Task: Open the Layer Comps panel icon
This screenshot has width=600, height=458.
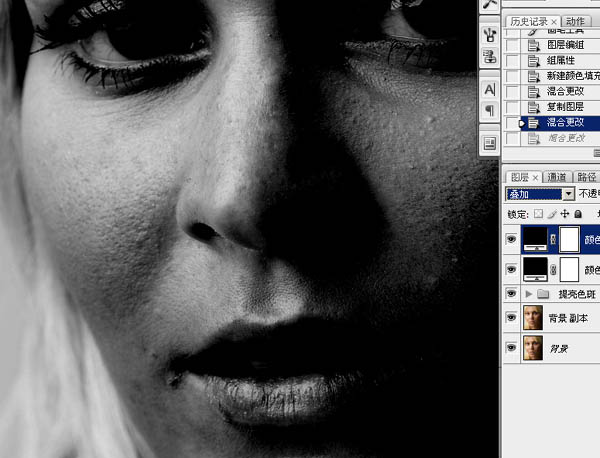Action: [490, 143]
